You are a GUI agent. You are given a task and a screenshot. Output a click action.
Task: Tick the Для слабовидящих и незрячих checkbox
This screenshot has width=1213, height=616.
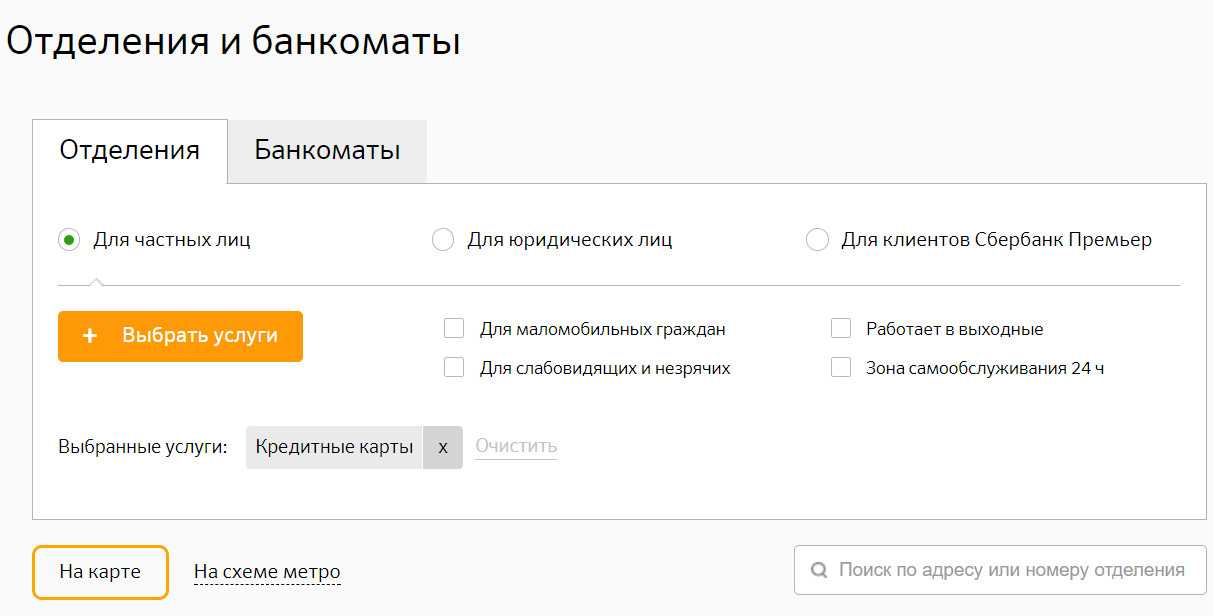[454, 368]
